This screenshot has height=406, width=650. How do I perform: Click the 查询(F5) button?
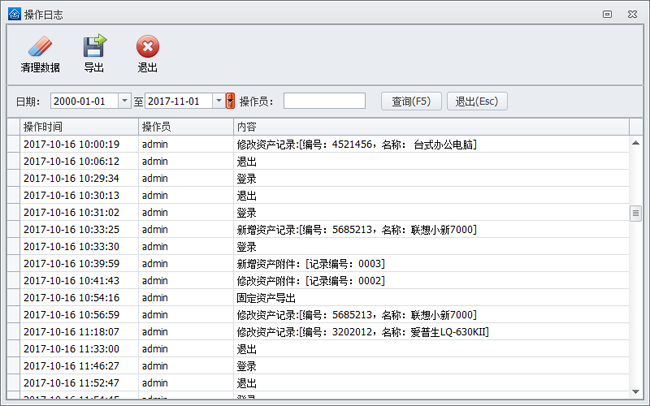[410, 101]
